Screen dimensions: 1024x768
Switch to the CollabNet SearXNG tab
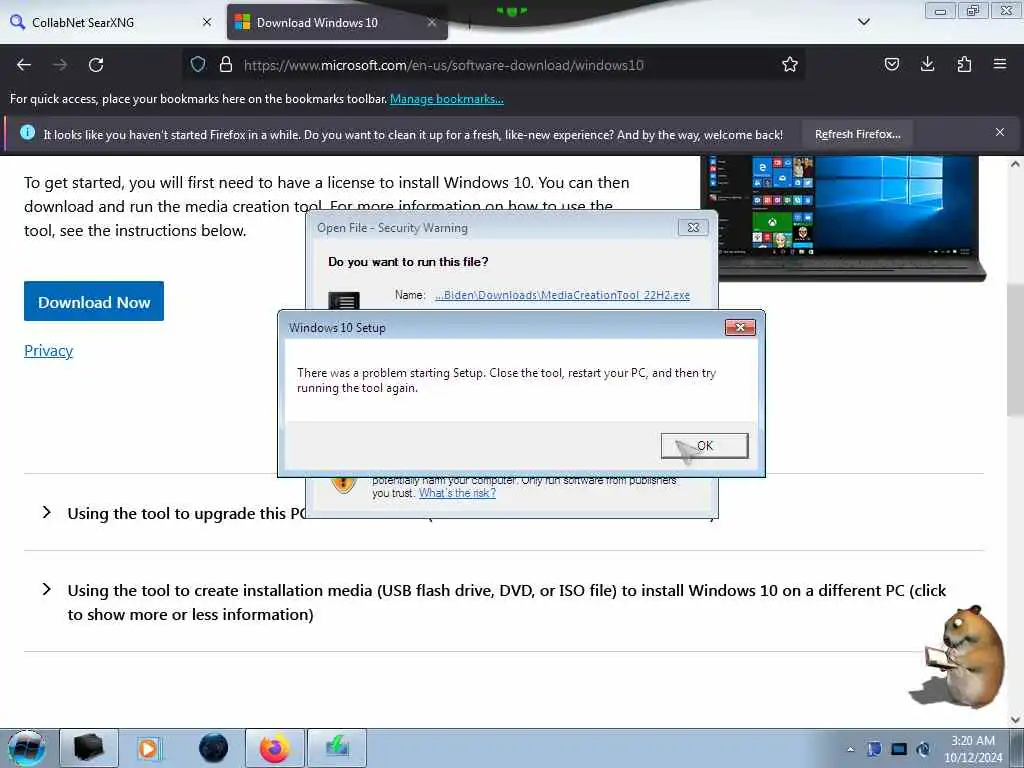tap(110, 22)
